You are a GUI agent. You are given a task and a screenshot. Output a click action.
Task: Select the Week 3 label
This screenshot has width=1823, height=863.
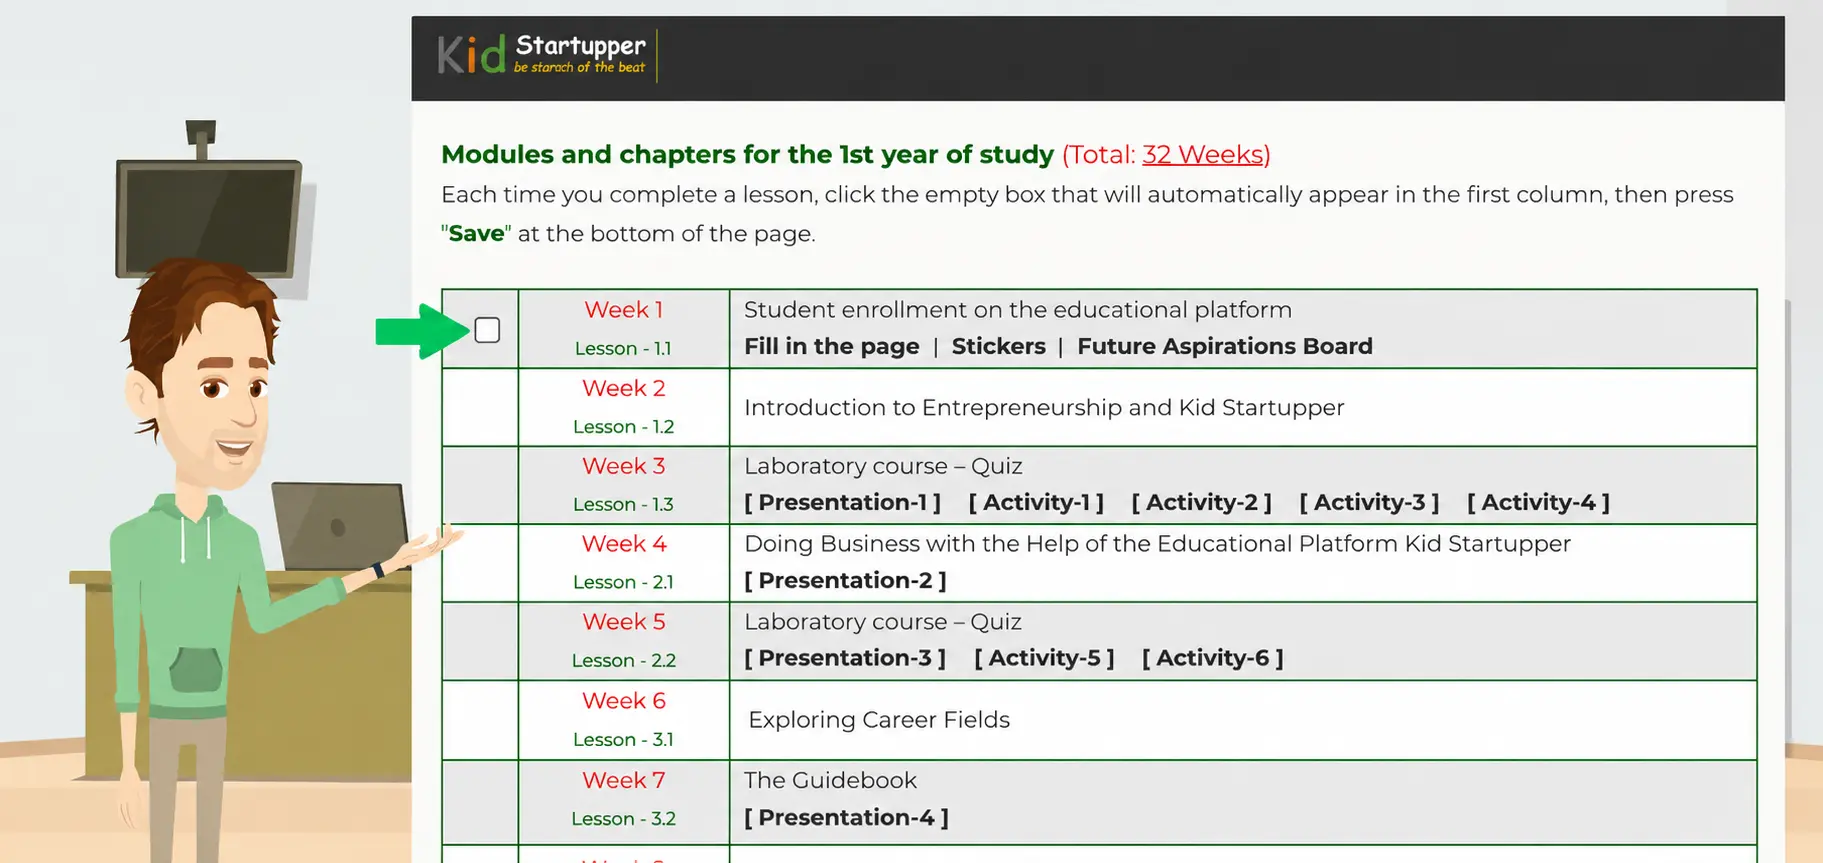623,466
